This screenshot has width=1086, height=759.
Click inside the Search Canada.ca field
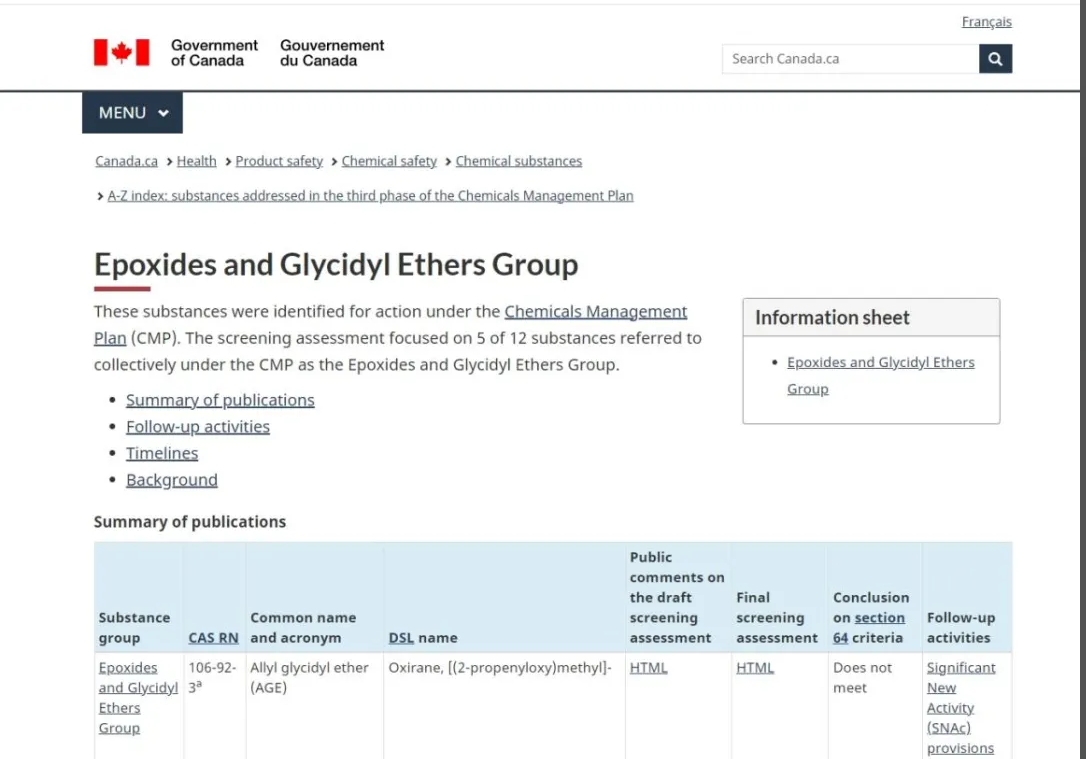click(x=849, y=59)
